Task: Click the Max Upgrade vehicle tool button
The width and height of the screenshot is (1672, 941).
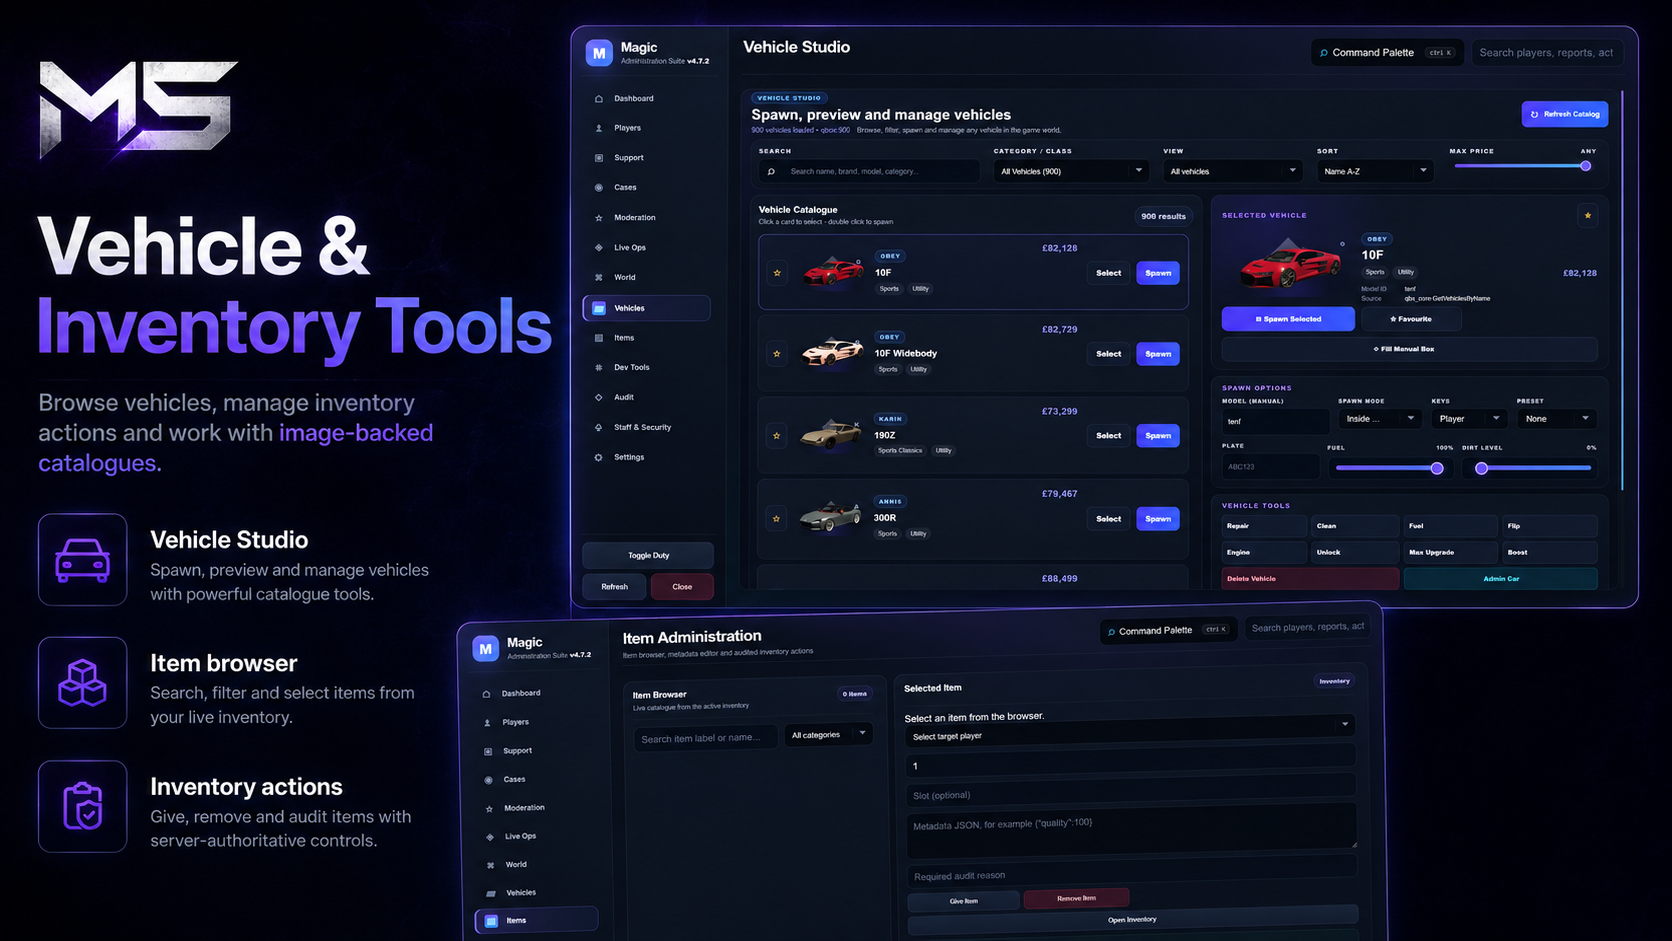Action: tap(1451, 552)
